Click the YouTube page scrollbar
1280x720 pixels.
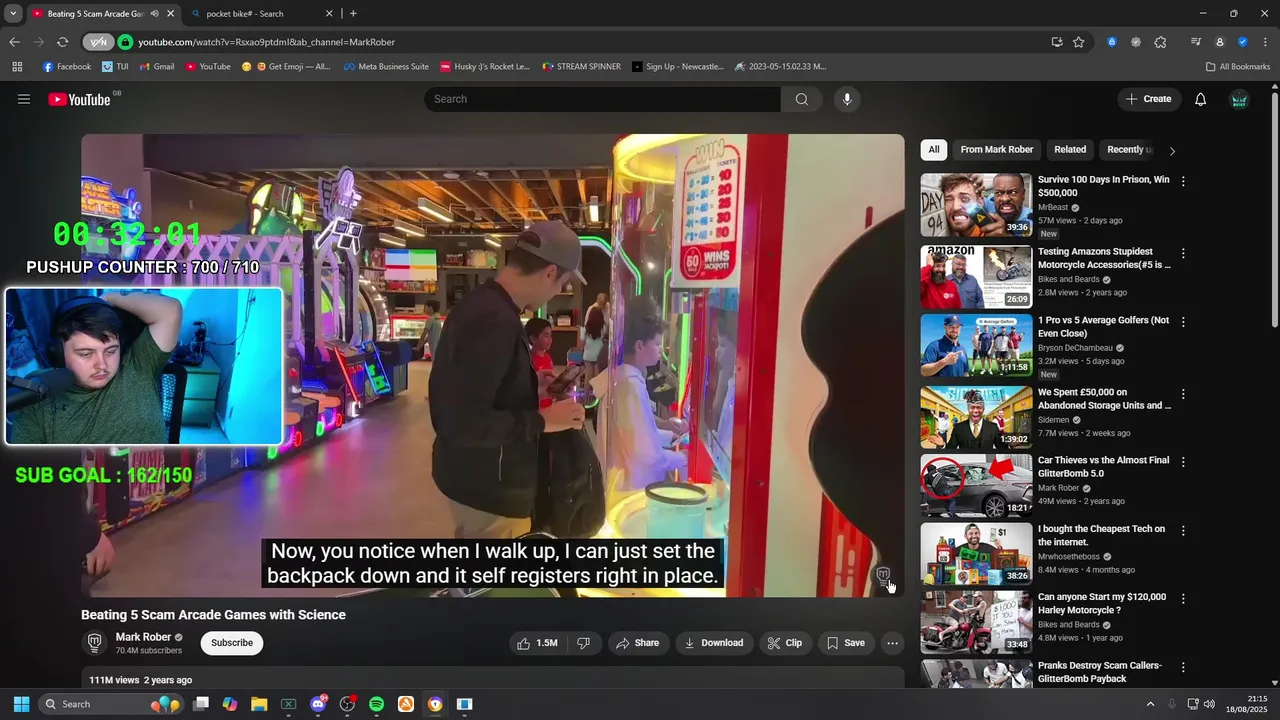point(1274,210)
